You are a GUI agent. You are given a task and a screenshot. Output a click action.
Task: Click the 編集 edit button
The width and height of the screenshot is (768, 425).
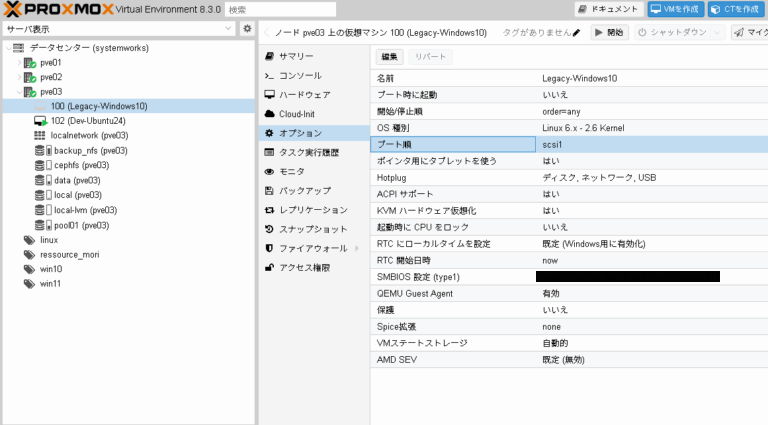coord(389,57)
